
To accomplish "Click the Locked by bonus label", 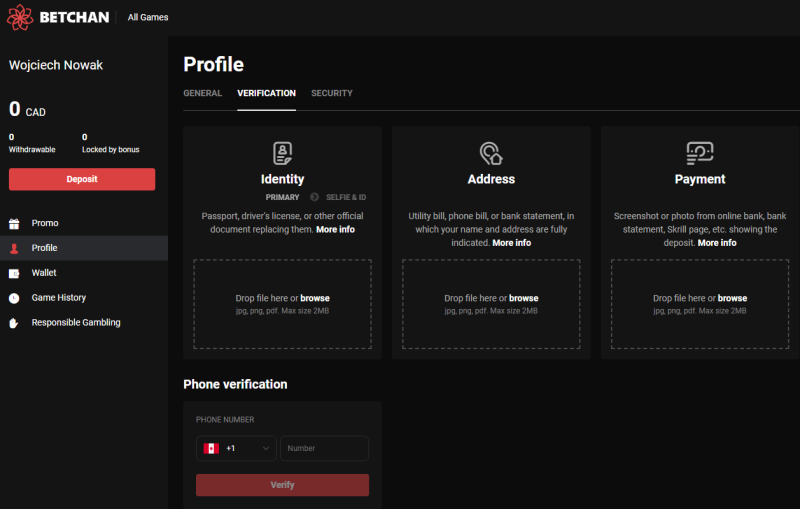I will pyautogui.click(x=111, y=149).
